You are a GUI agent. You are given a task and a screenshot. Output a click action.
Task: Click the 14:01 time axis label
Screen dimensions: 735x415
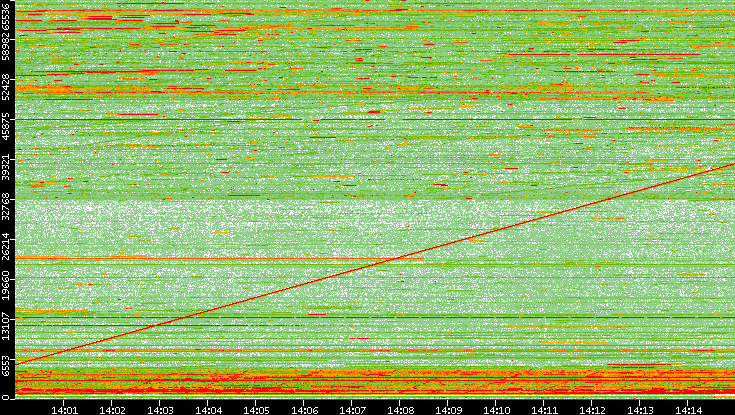coord(64,410)
